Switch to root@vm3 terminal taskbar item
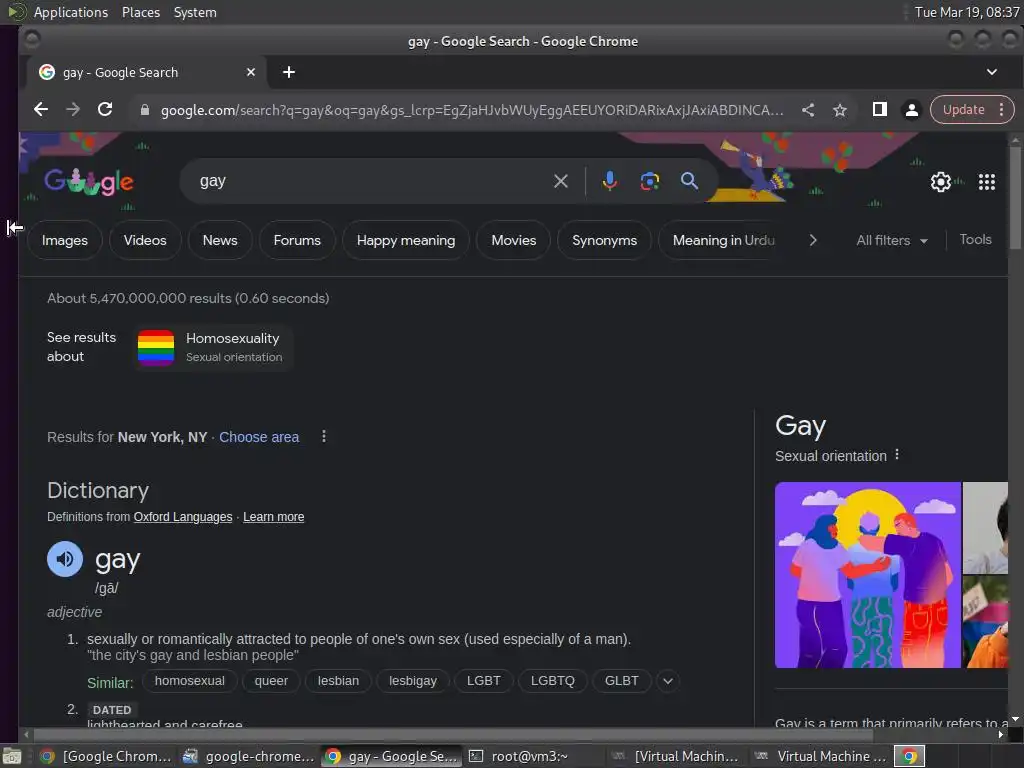Screen dimensions: 1024x768 [529, 756]
